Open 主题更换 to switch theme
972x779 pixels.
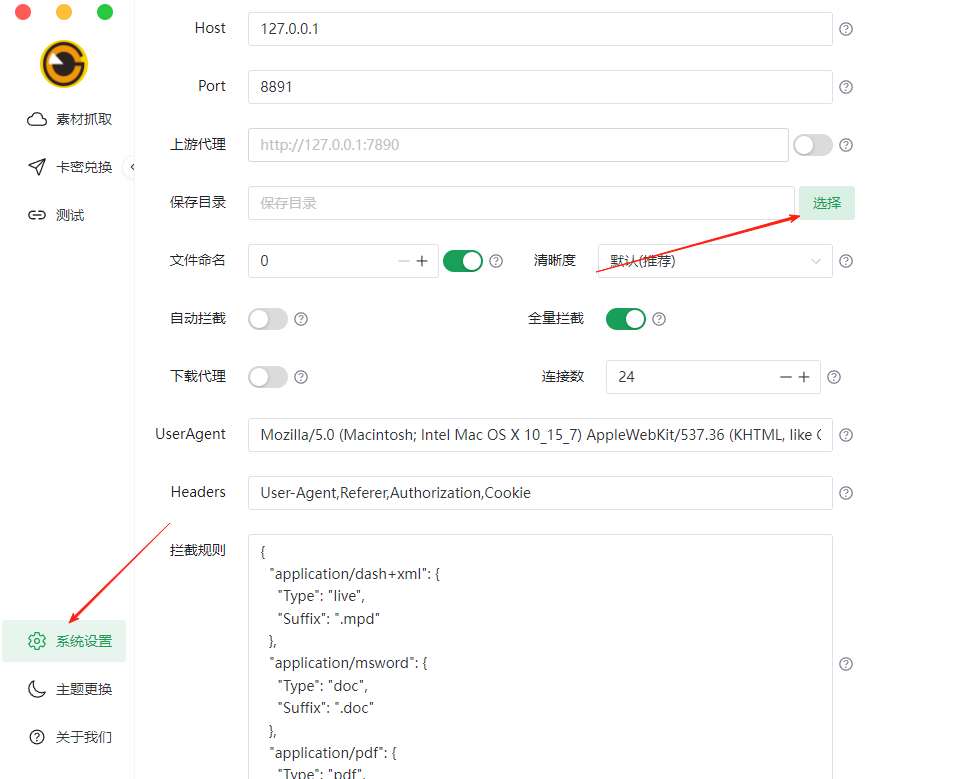click(70, 689)
